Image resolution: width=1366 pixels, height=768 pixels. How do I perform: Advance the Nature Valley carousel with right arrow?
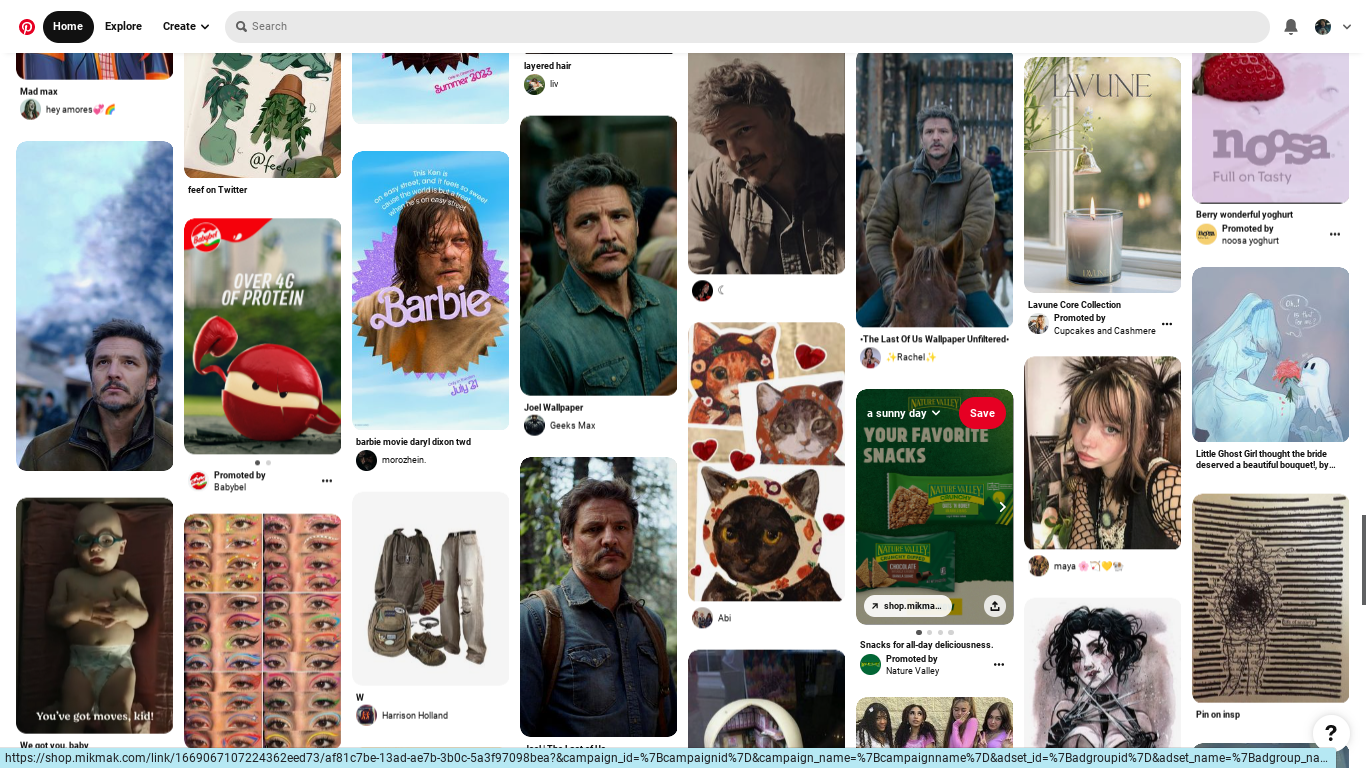click(1002, 507)
